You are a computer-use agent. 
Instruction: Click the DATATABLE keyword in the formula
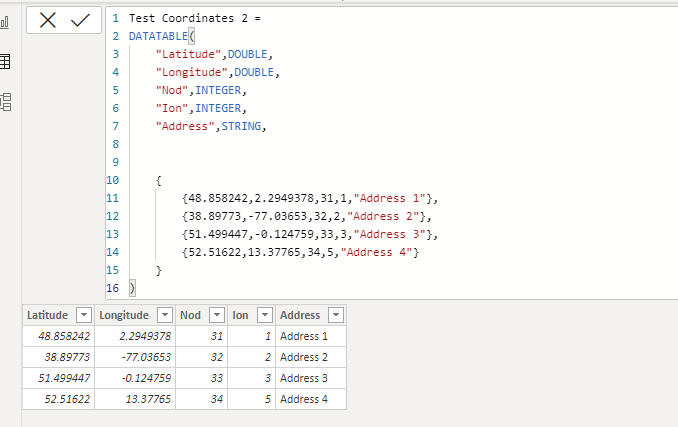(x=158, y=36)
